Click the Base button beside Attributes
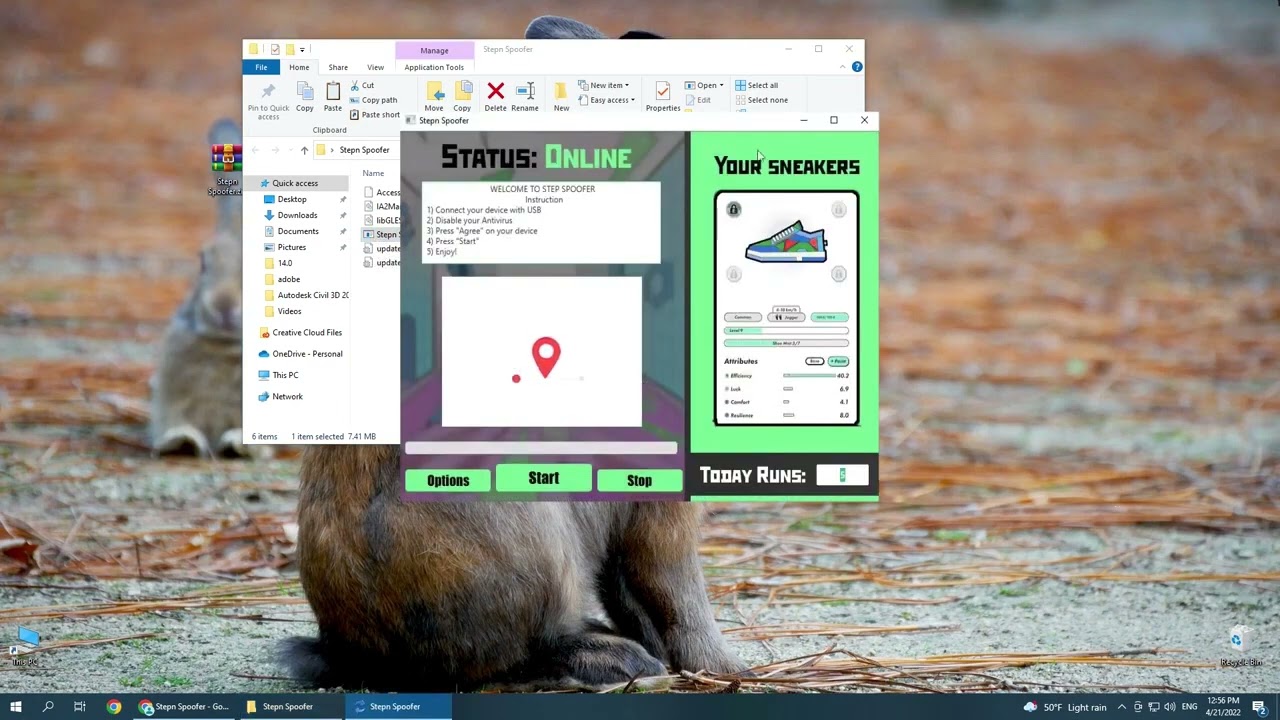The width and height of the screenshot is (1280, 720). pyautogui.click(x=815, y=361)
